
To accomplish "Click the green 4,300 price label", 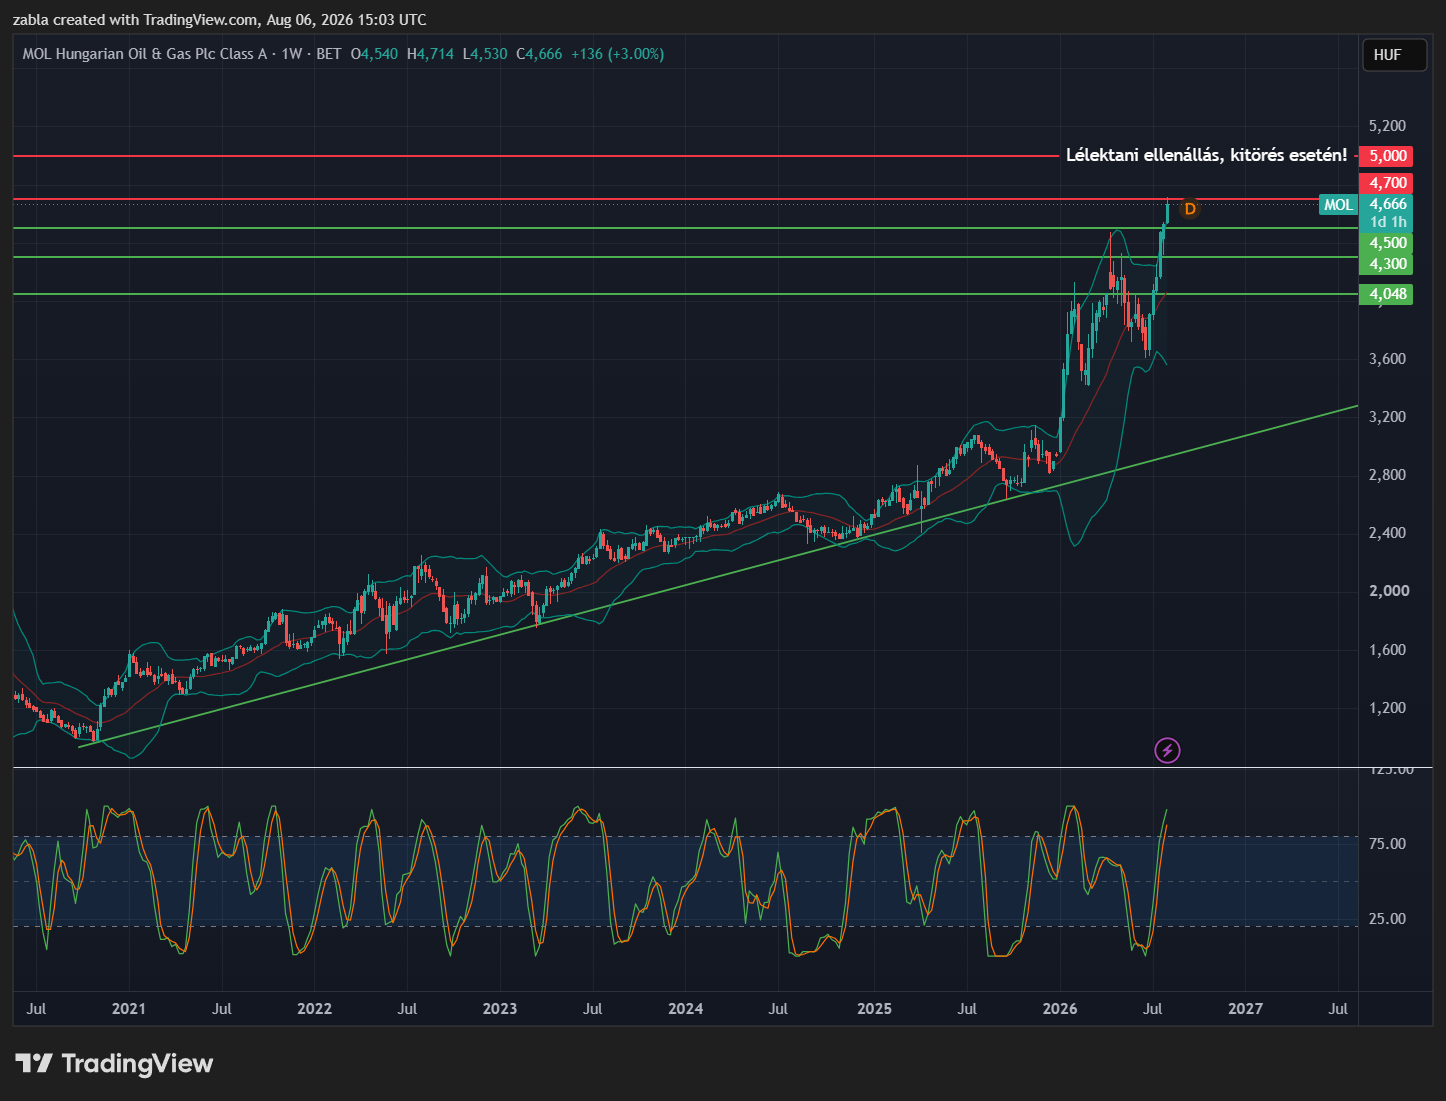I will [1386, 264].
